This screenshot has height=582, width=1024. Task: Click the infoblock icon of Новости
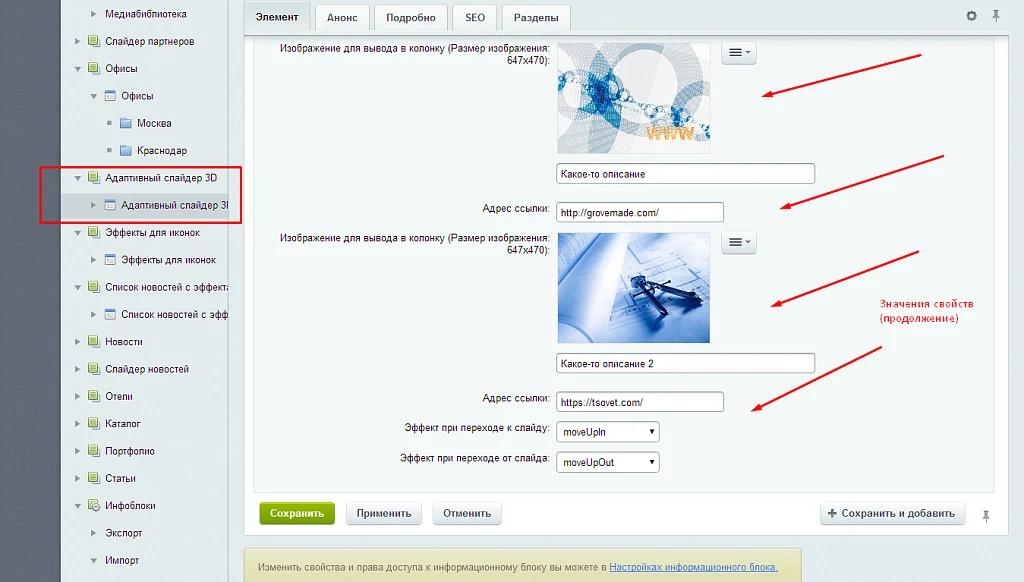(x=94, y=342)
